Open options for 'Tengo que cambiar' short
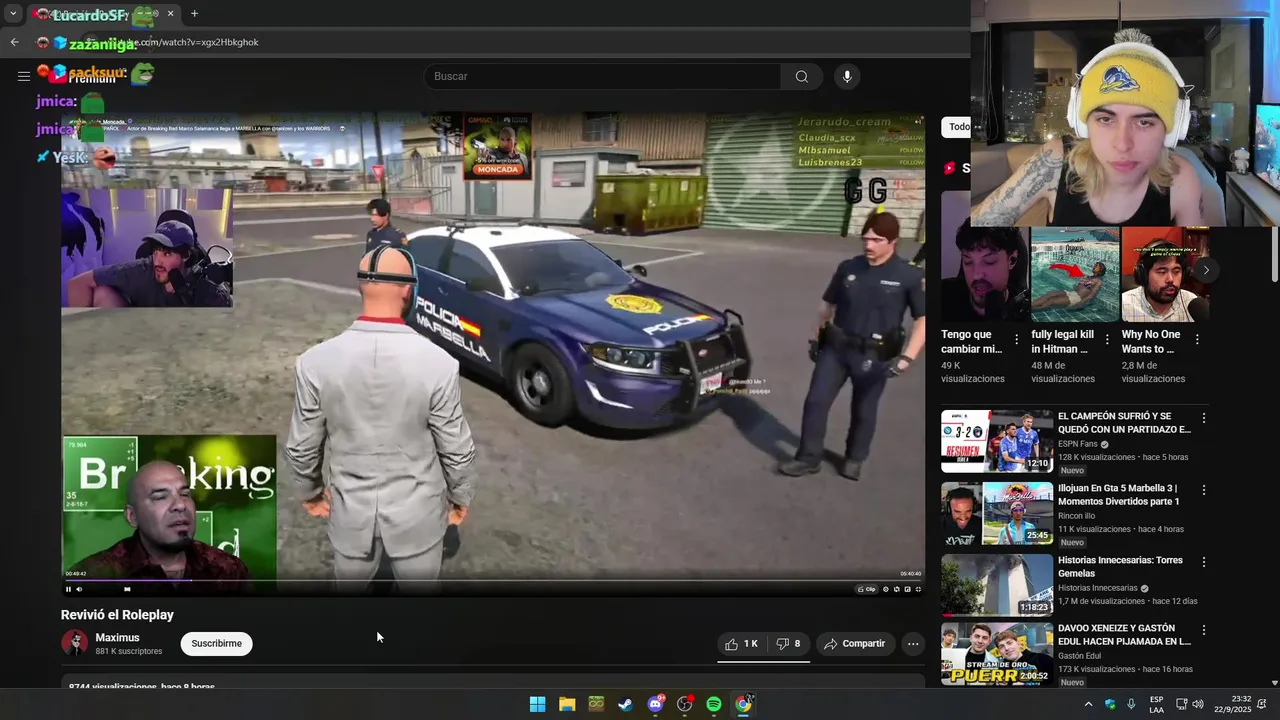Image resolution: width=1280 pixels, height=720 pixels. click(1017, 340)
